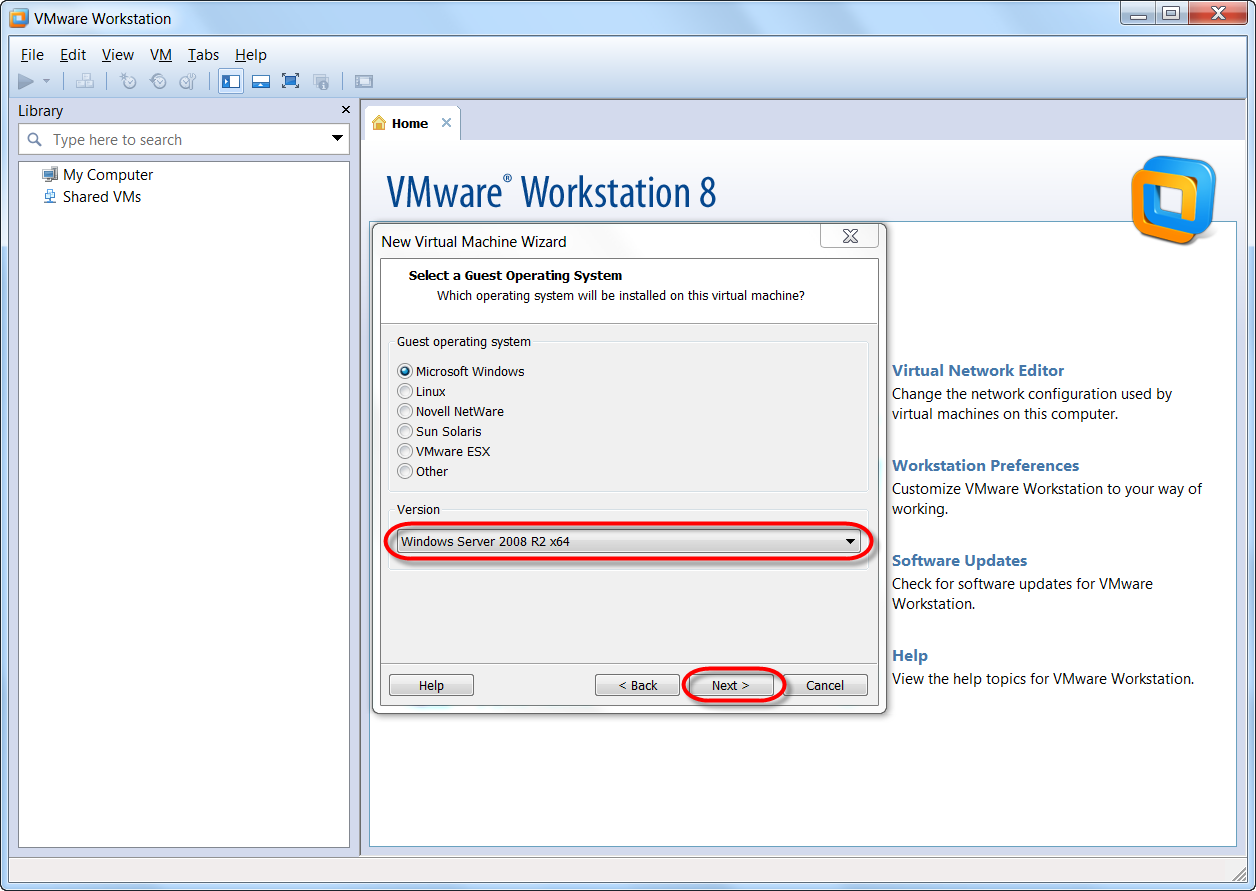Click the Send Ctrl+Alt+Del toolbar icon

tap(85, 82)
